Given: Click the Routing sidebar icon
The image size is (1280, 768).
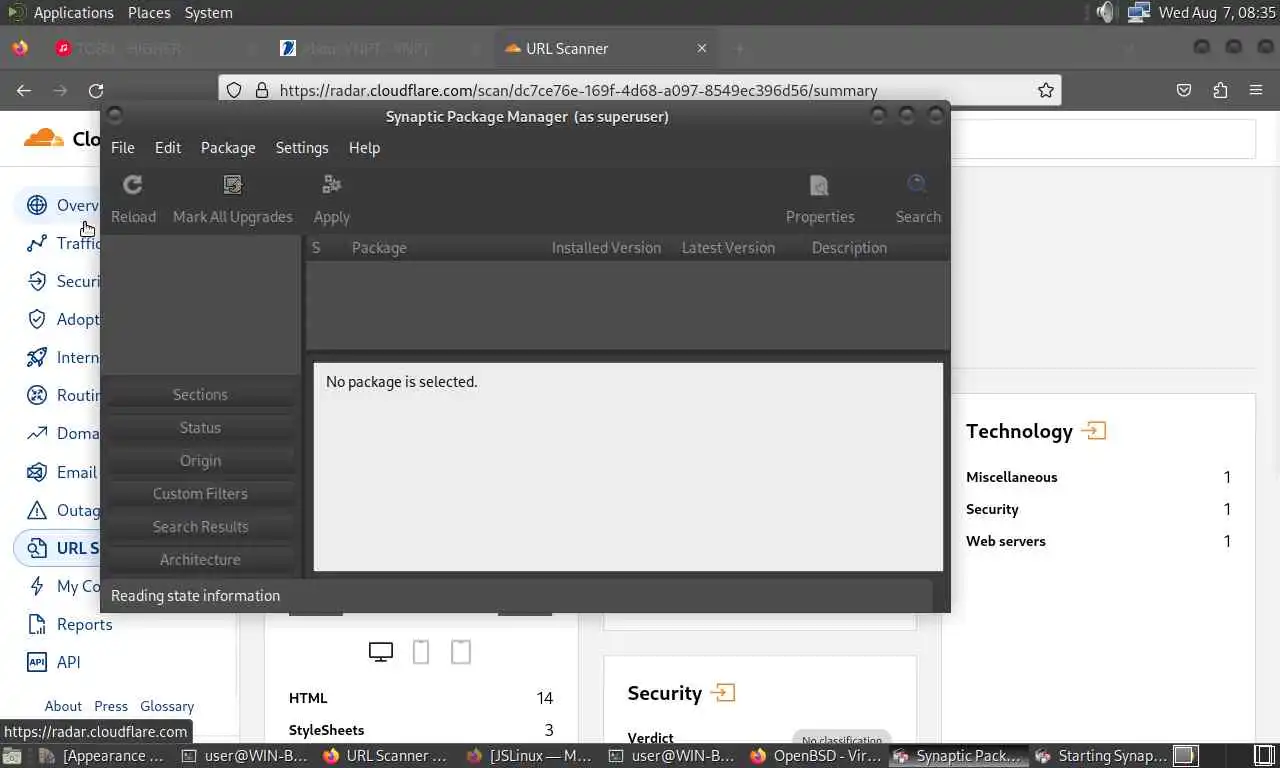Looking at the screenshot, I should pos(37,395).
